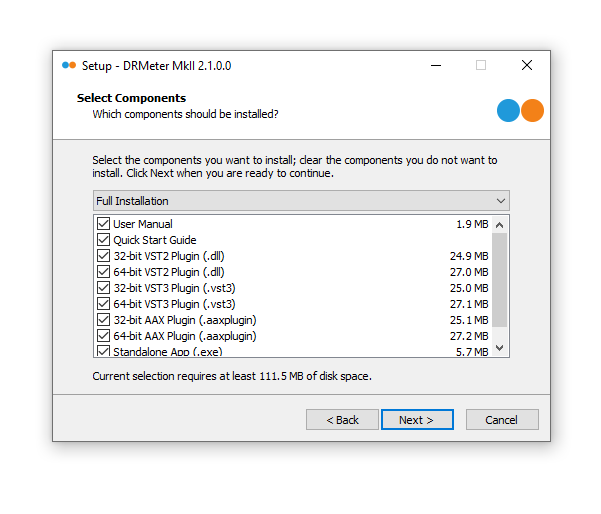Viewport: 601px width, 514px height.
Task: Proceed with the Next button
Action: point(417,420)
